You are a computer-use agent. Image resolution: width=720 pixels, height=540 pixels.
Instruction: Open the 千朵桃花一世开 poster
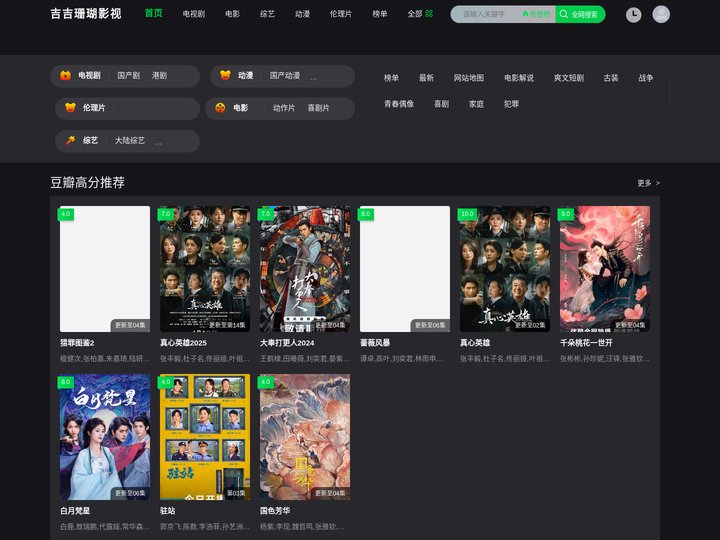pyautogui.click(x=605, y=269)
